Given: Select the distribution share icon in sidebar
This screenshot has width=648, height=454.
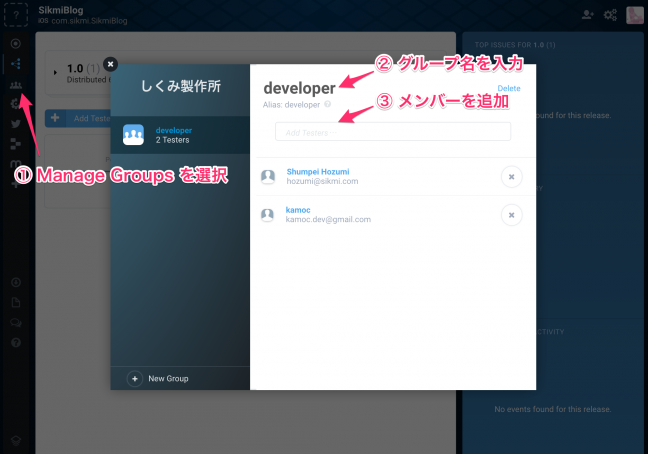Looking at the screenshot, I should click(x=15, y=64).
